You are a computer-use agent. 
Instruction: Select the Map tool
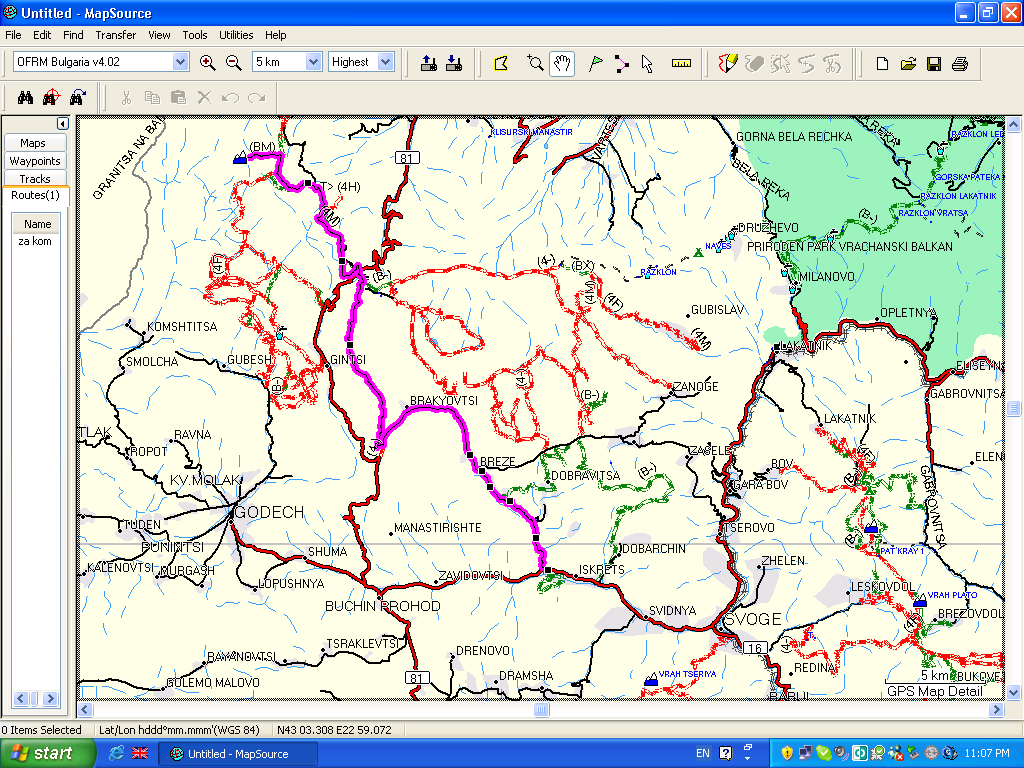501,63
